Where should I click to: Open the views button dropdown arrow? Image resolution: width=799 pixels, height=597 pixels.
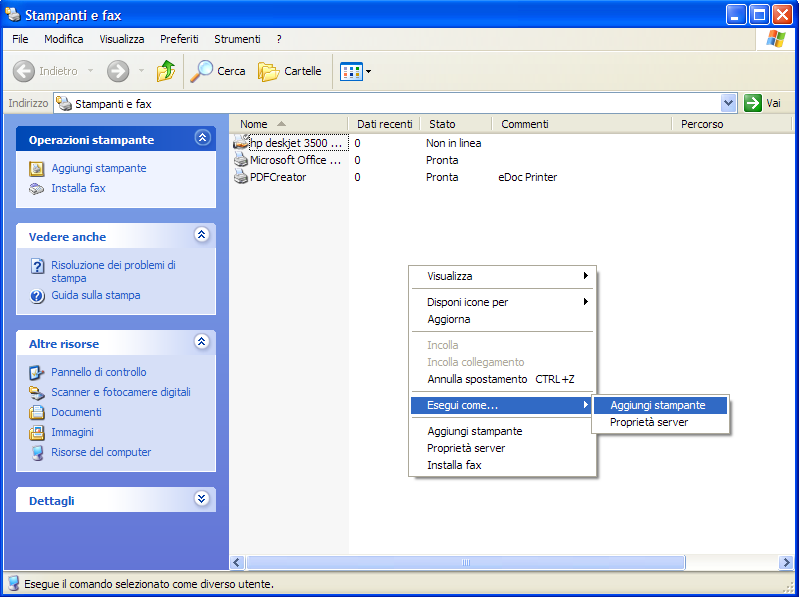coord(368,72)
